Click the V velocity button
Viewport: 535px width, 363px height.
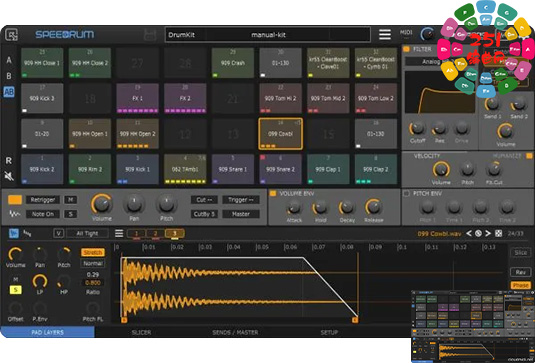59,233
